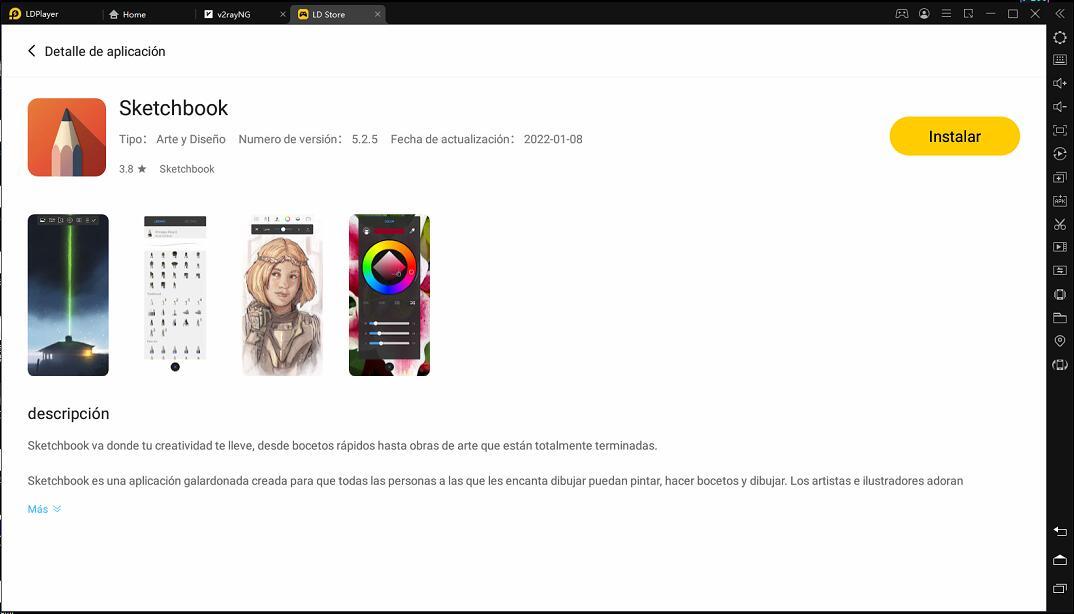
Task: Click the descripción heading
Action: [x=68, y=414]
